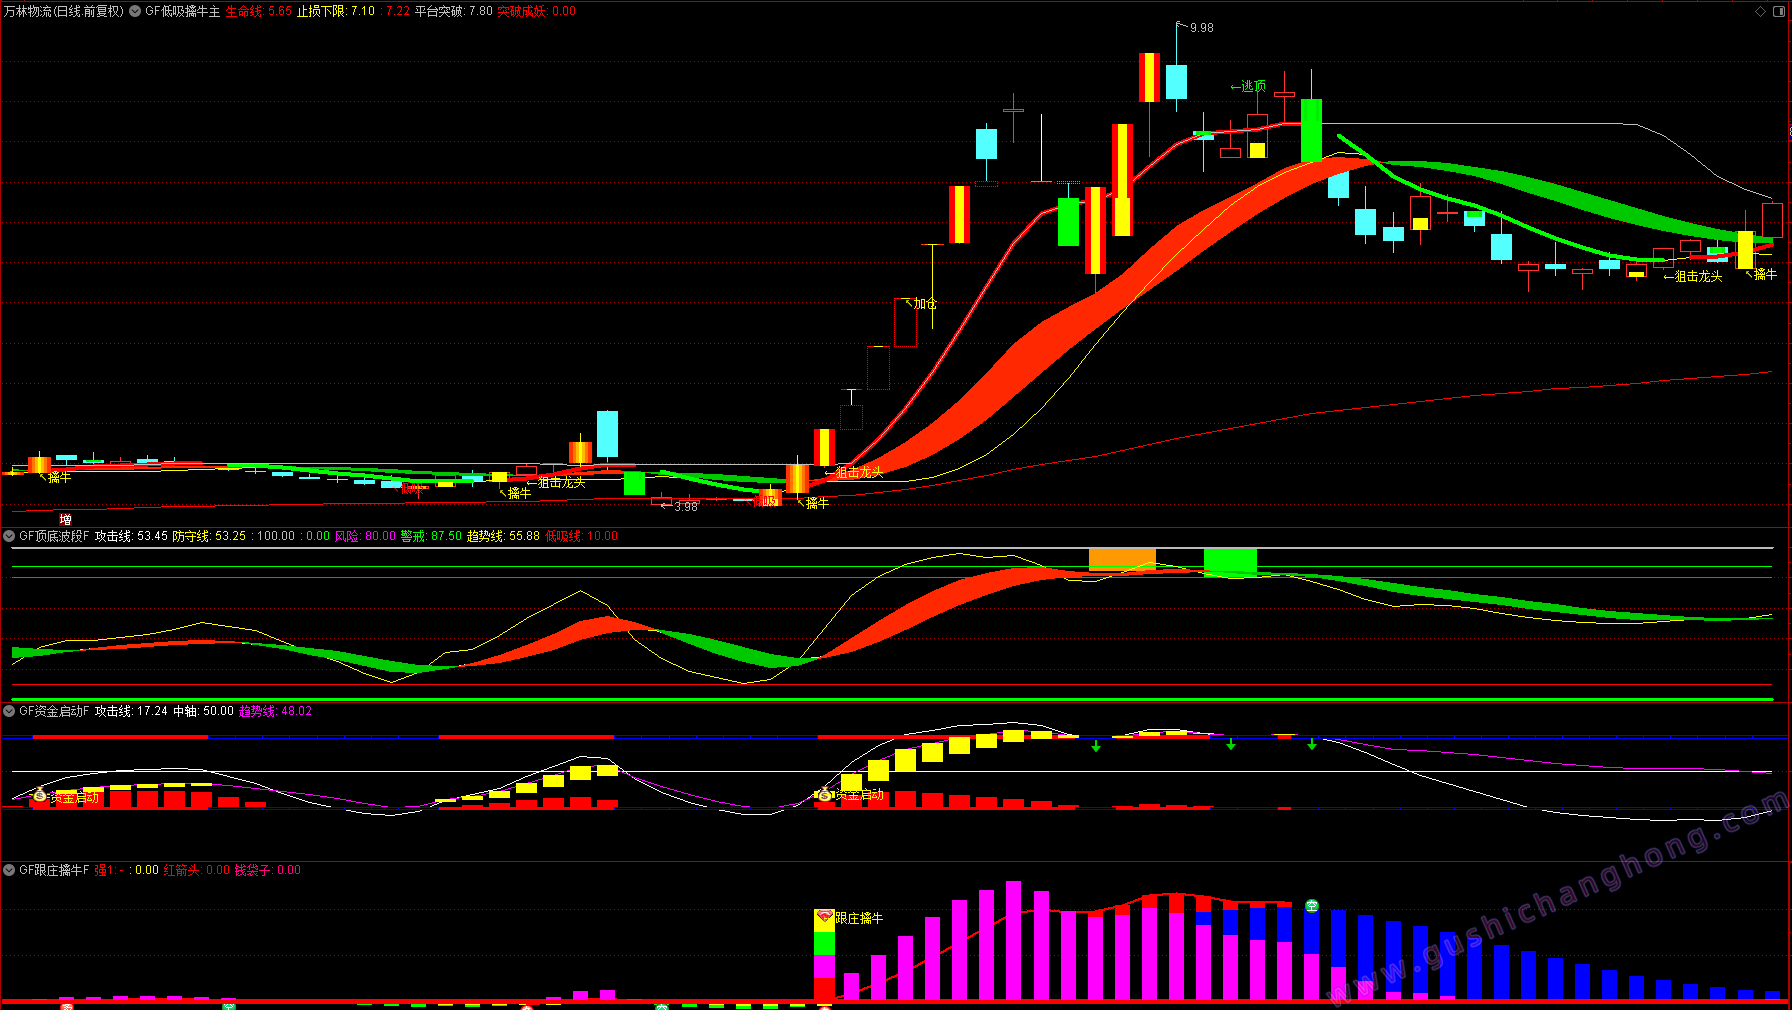Select the 警戒: 87.50 value
The width and height of the screenshot is (1792, 1010).
pyautogui.click(x=431, y=536)
